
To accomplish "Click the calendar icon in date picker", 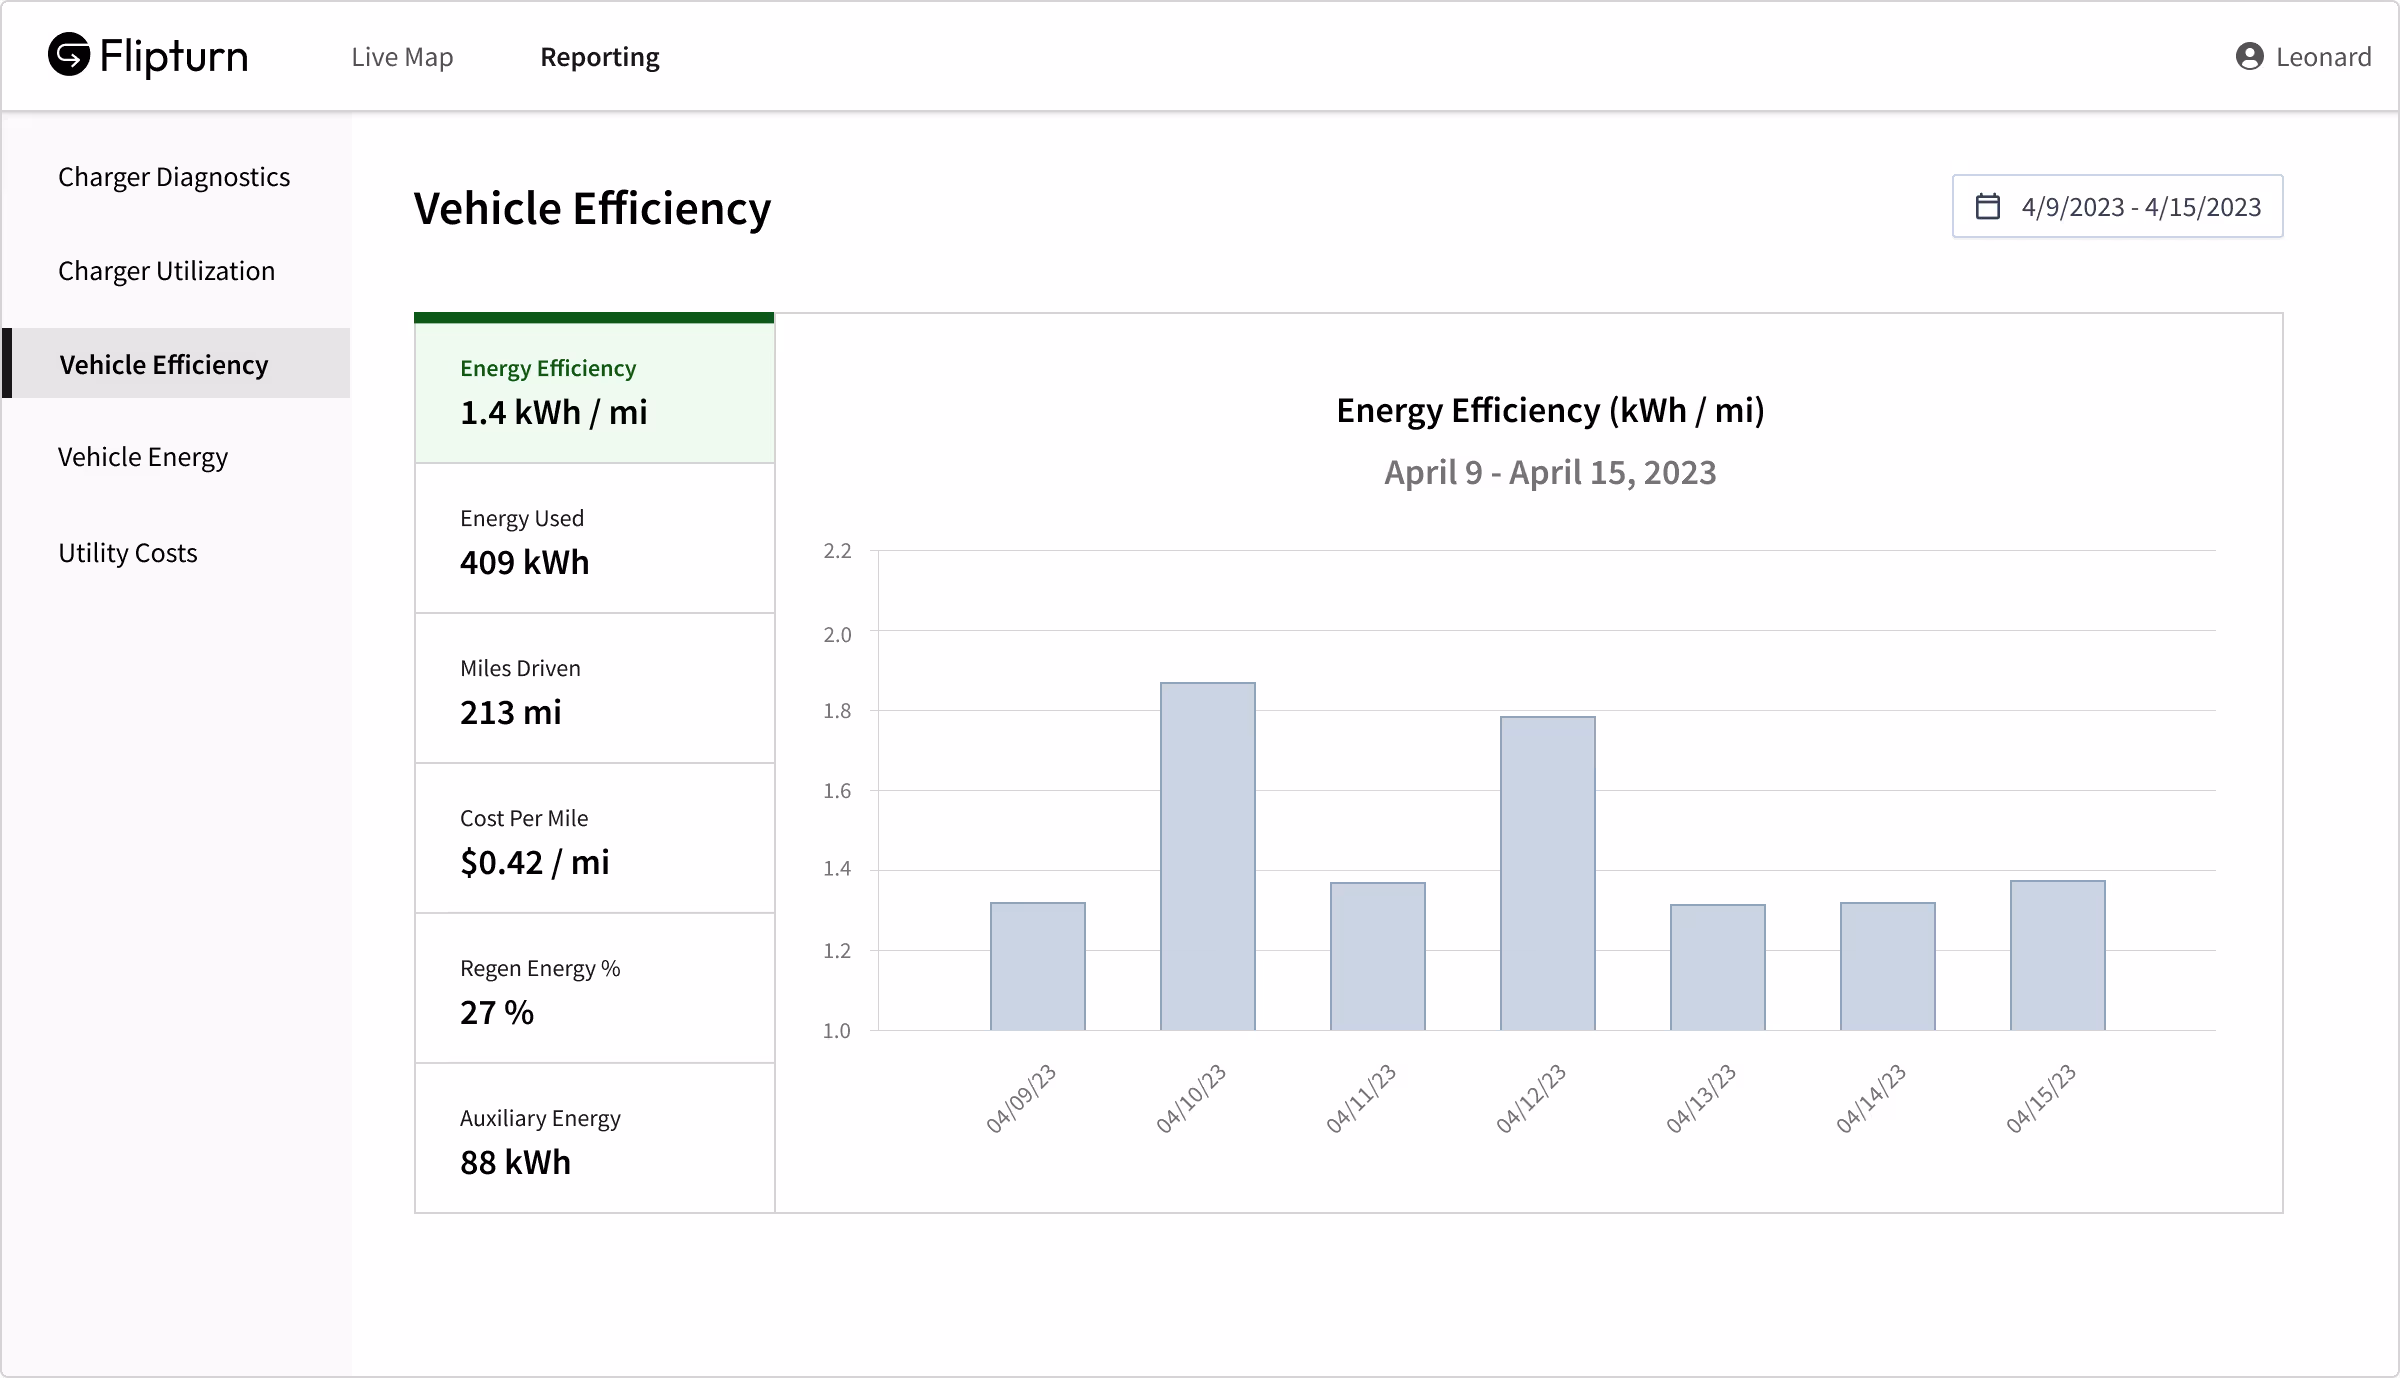I will pos(1988,207).
